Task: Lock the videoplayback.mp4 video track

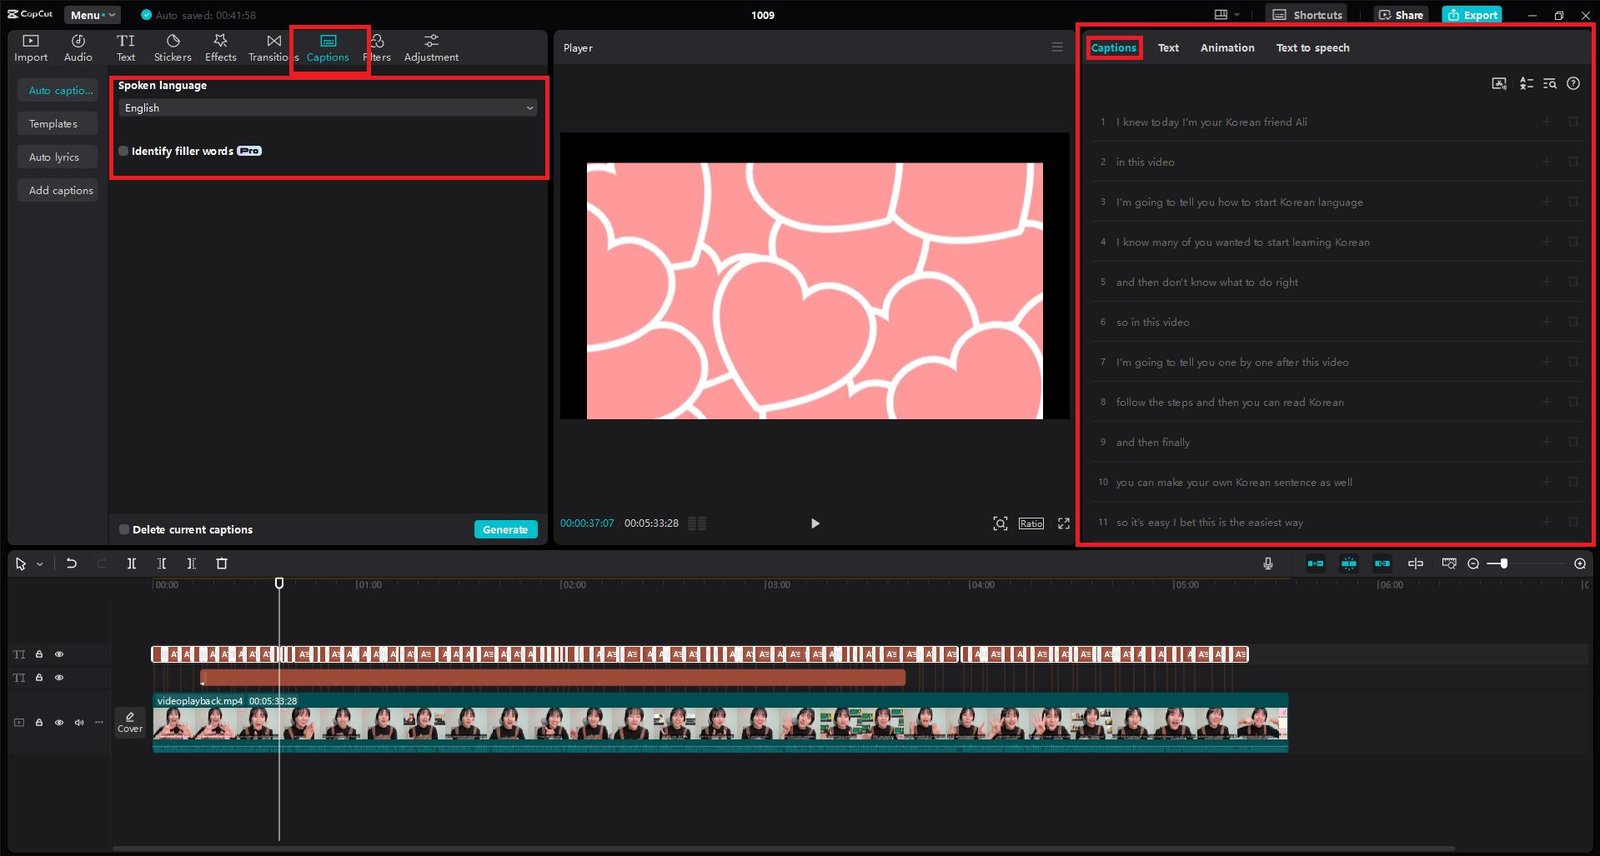Action: (39, 722)
